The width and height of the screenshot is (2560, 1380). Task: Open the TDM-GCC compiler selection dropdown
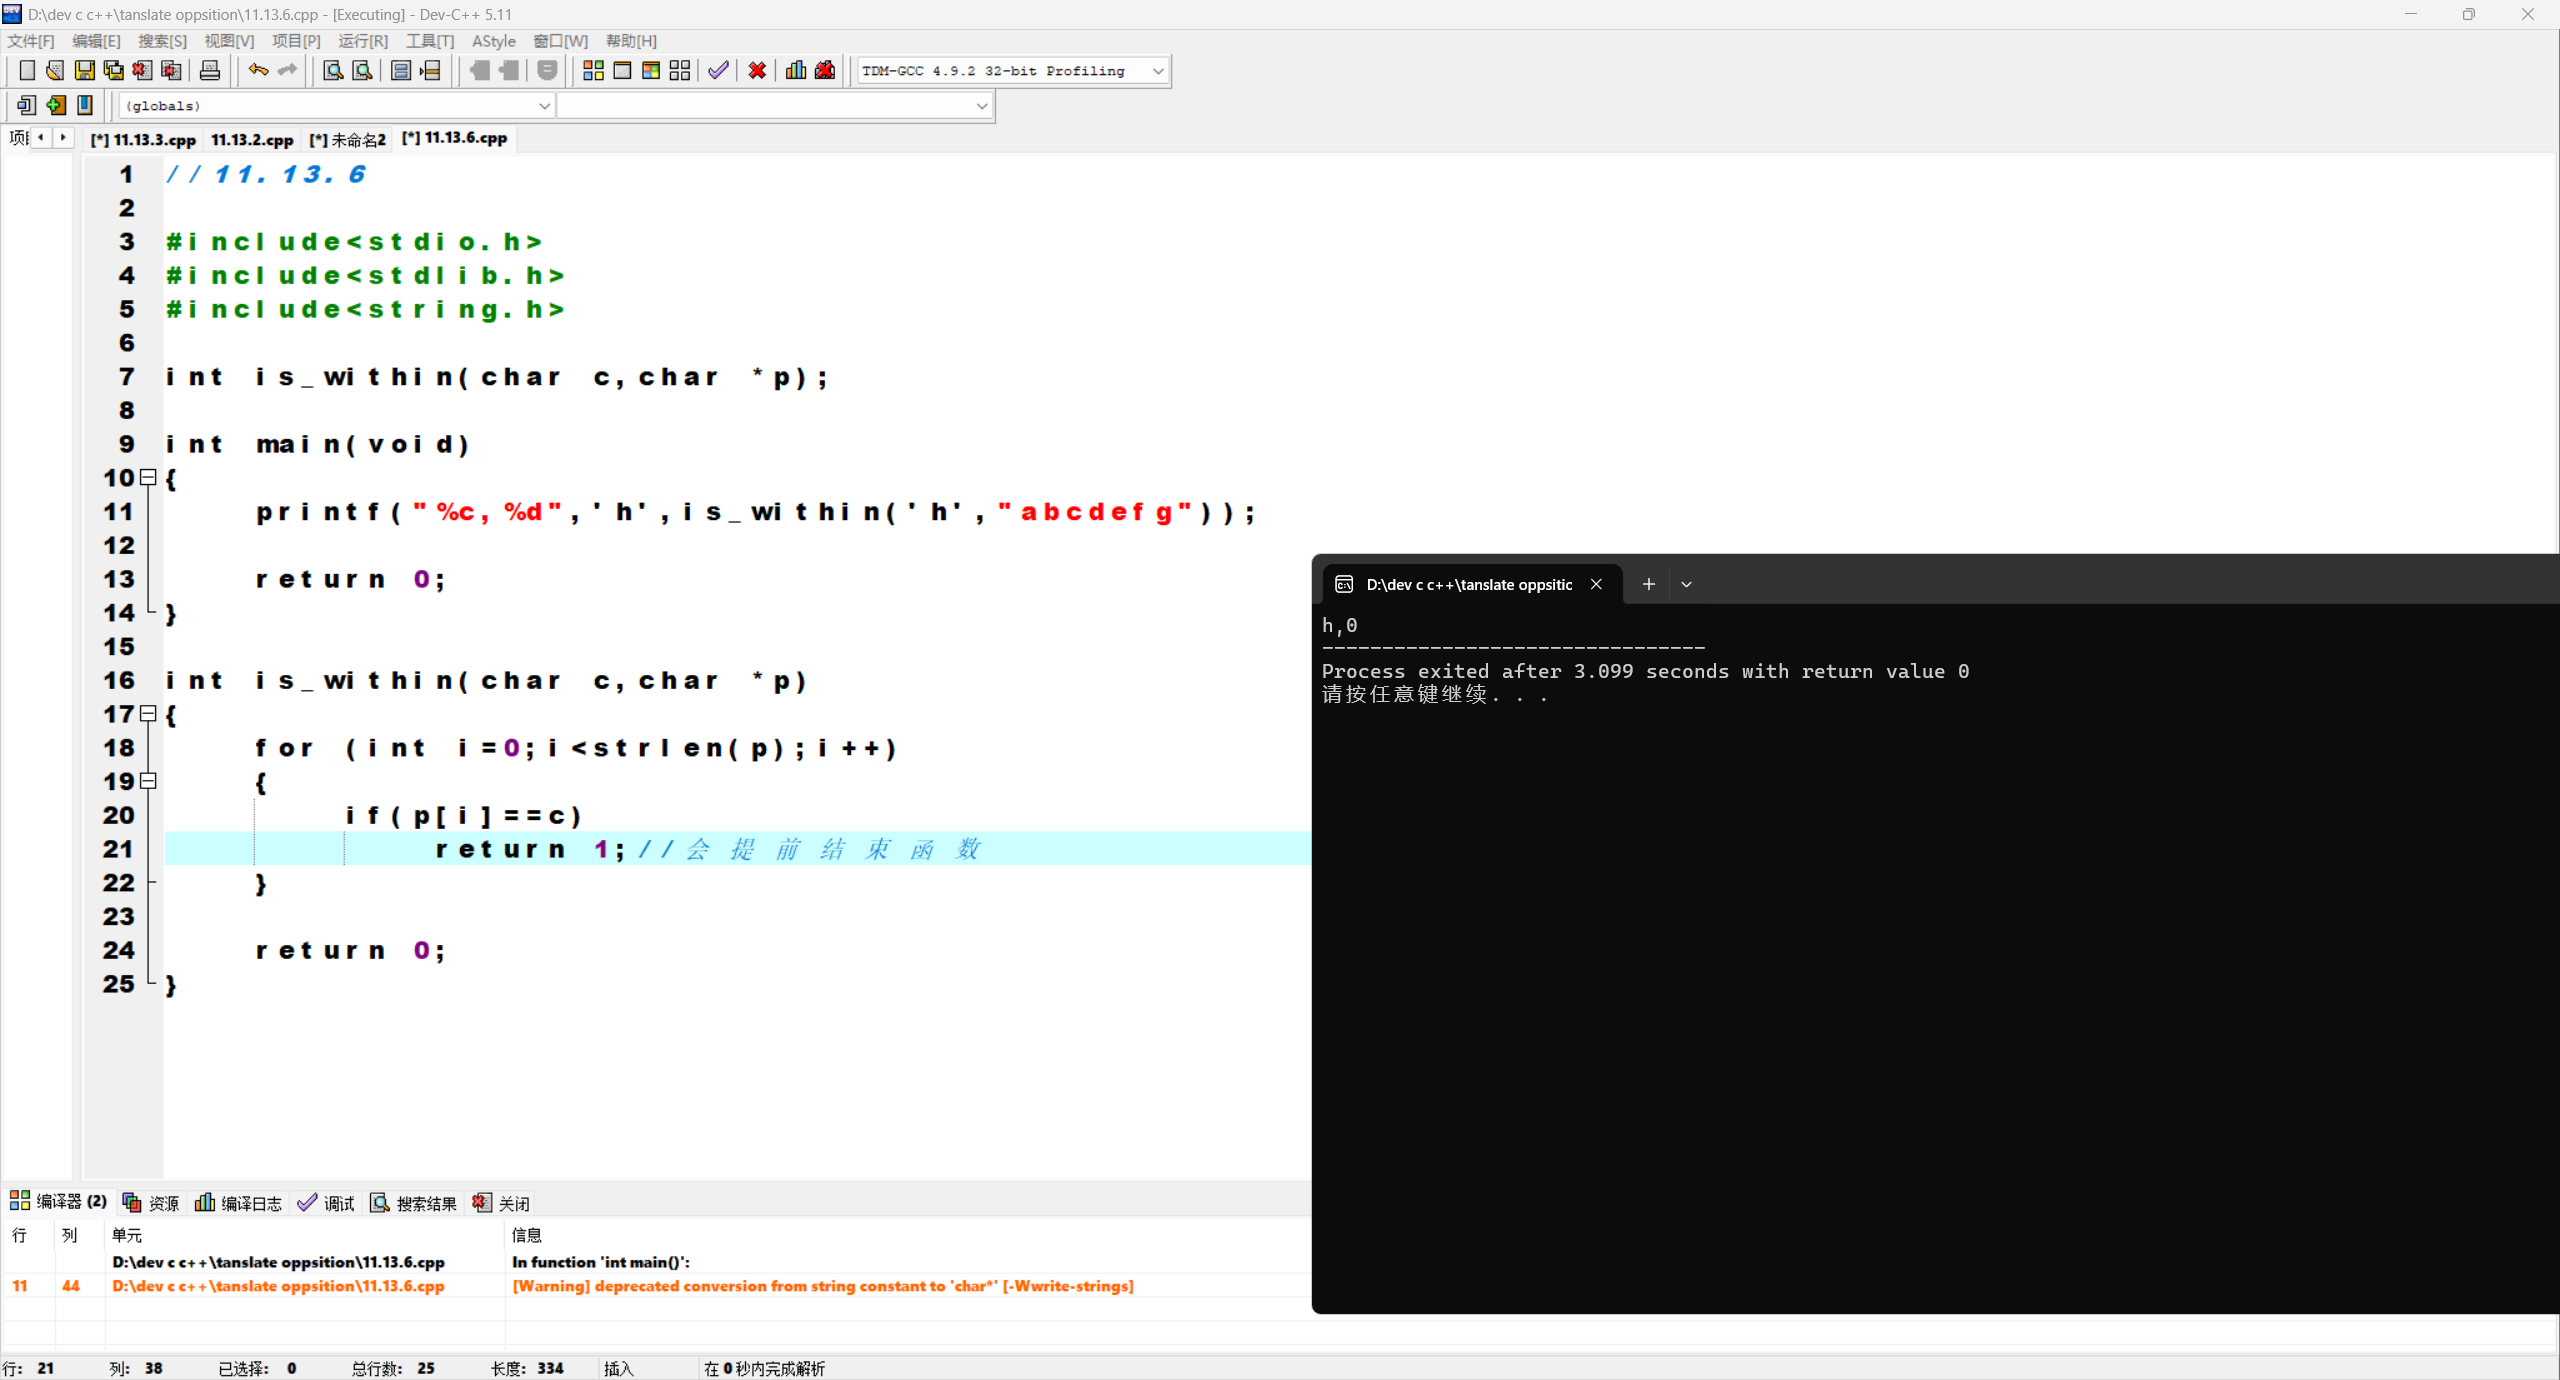tap(1157, 71)
